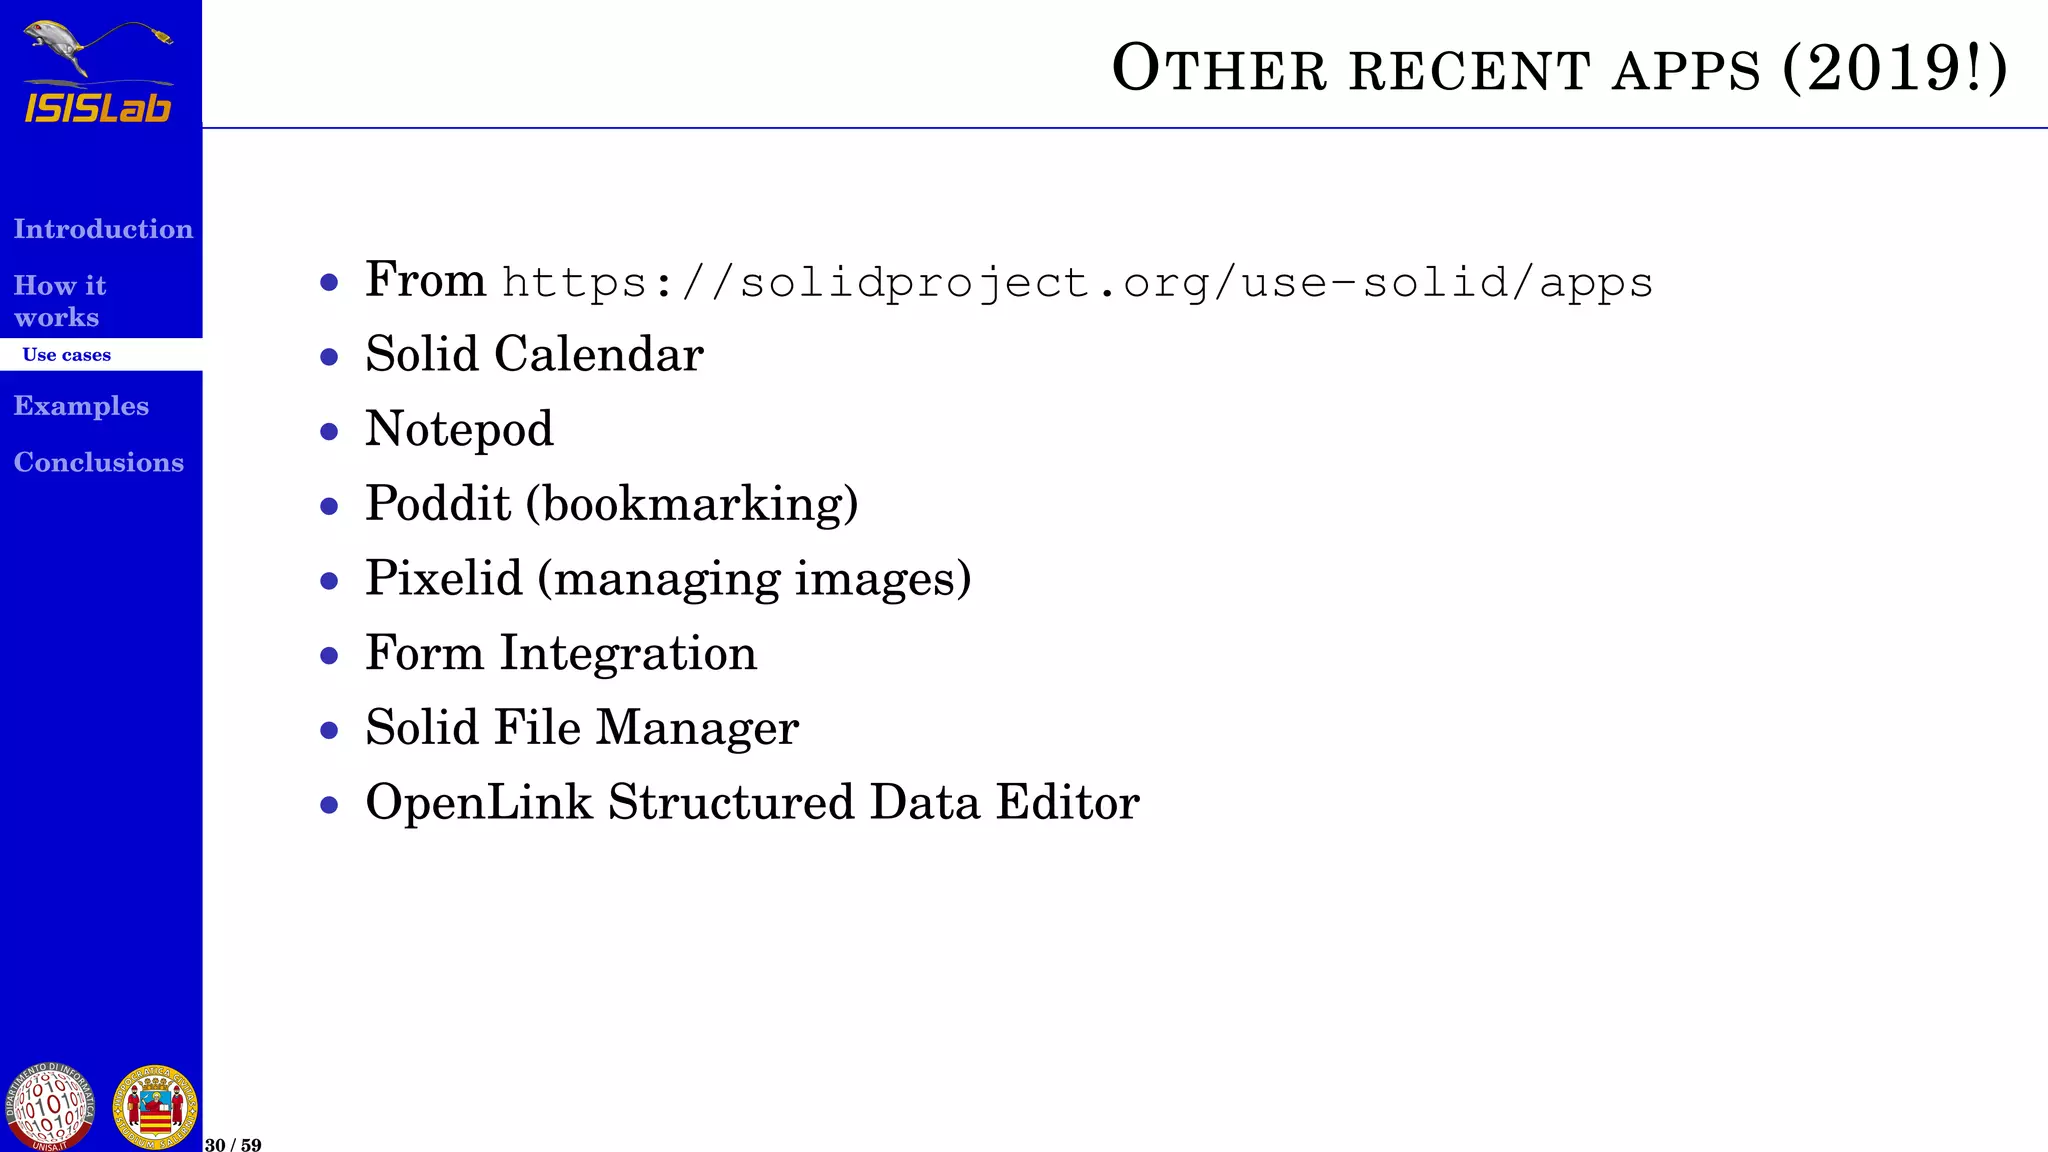2048x1152 pixels.
Task: Click the 30 / 59 page counter
Action: [x=233, y=1144]
